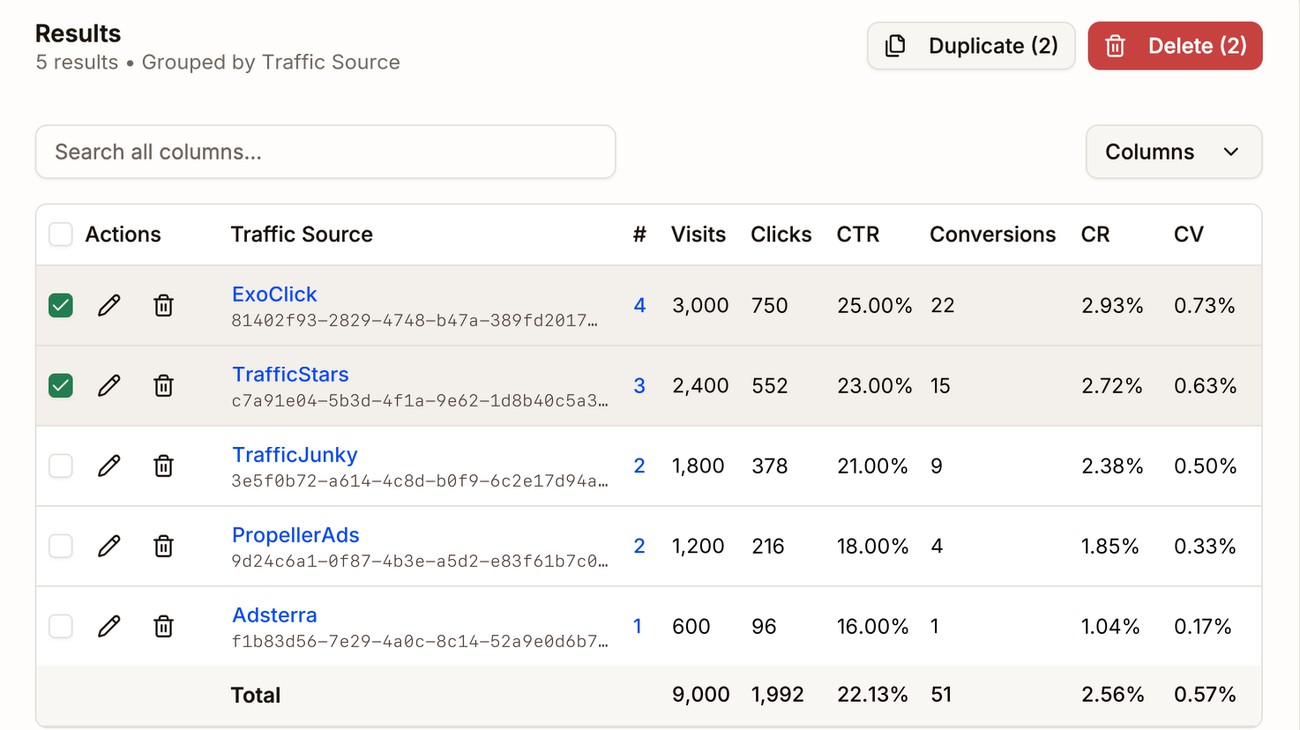Viewport: 1300px width, 730px height.
Task: Select the Total CTR value 22.13%
Action: 873,695
